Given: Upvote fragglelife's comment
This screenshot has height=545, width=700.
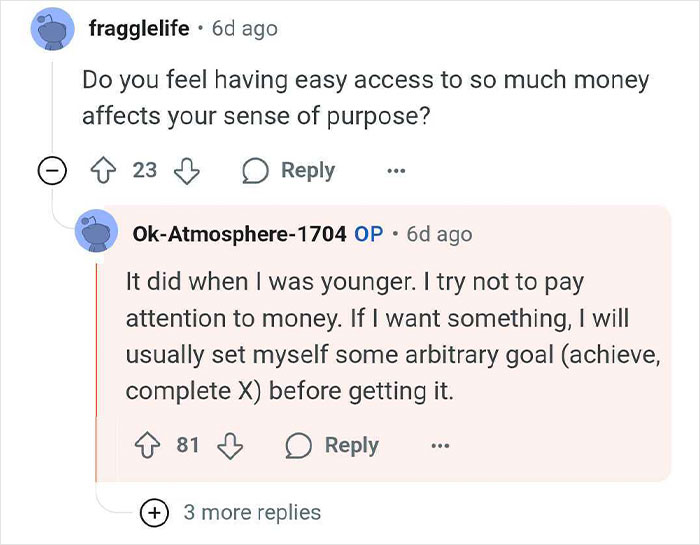Looking at the screenshot, I should (104, 171).
